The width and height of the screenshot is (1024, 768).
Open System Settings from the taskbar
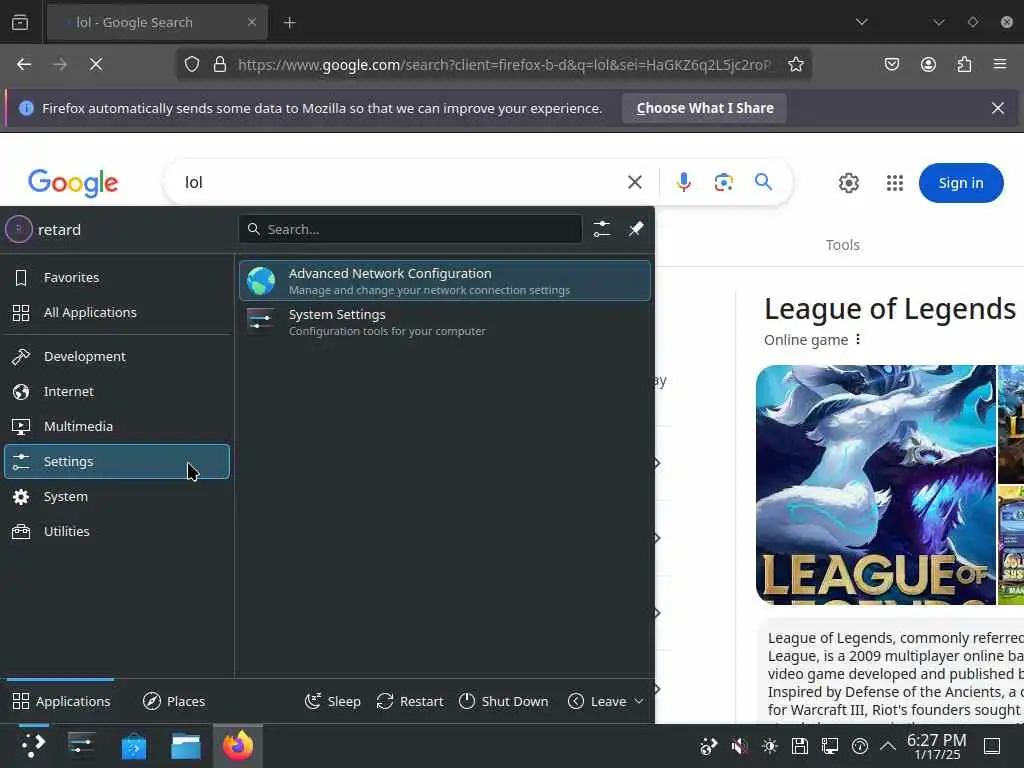[82, 745]
